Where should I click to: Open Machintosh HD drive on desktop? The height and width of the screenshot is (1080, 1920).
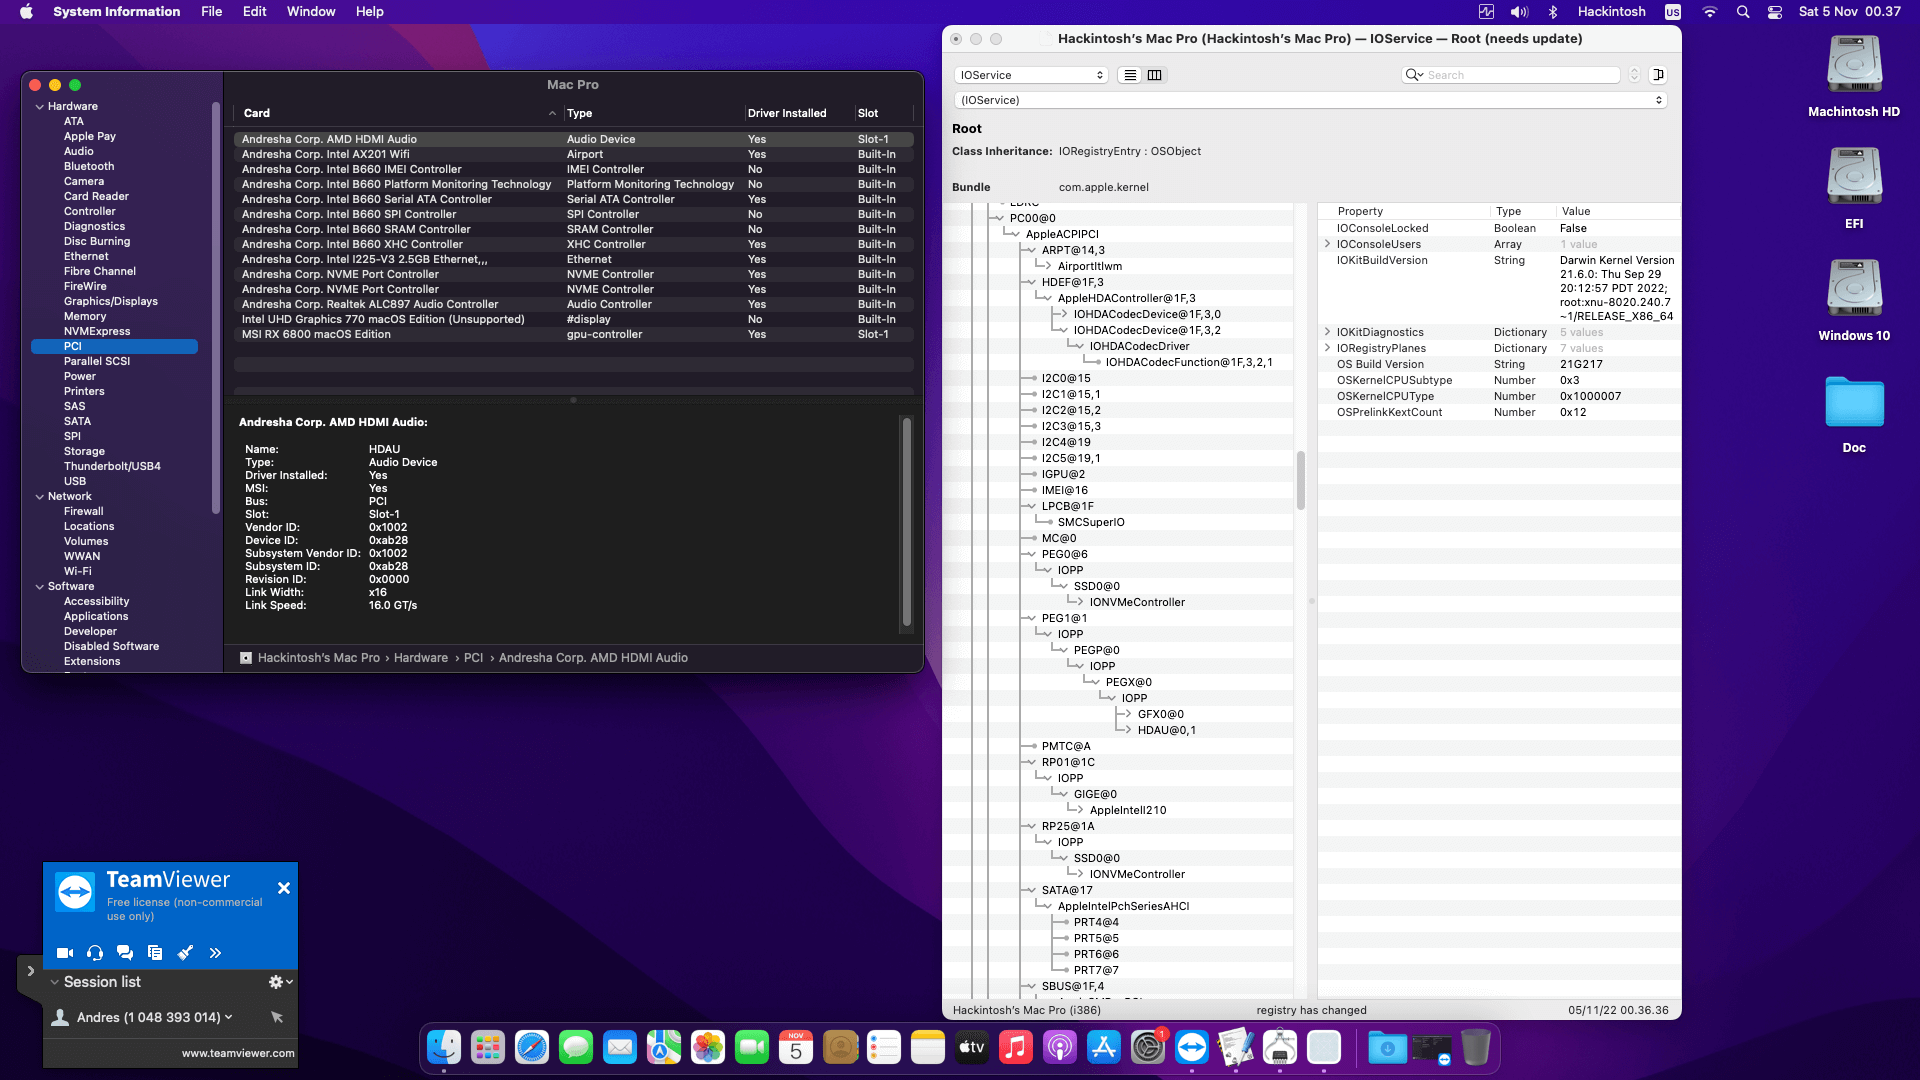click(x=1854, y=66)
